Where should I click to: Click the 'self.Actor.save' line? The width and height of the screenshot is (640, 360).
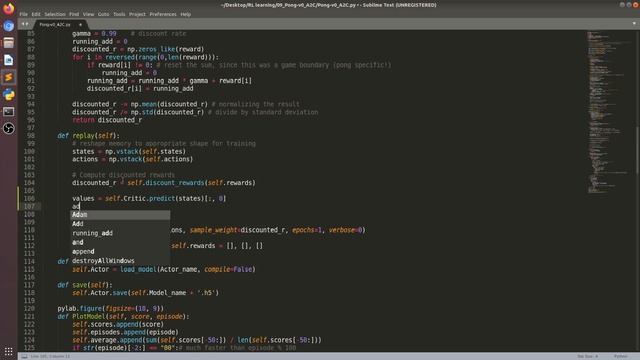point(145,293)
